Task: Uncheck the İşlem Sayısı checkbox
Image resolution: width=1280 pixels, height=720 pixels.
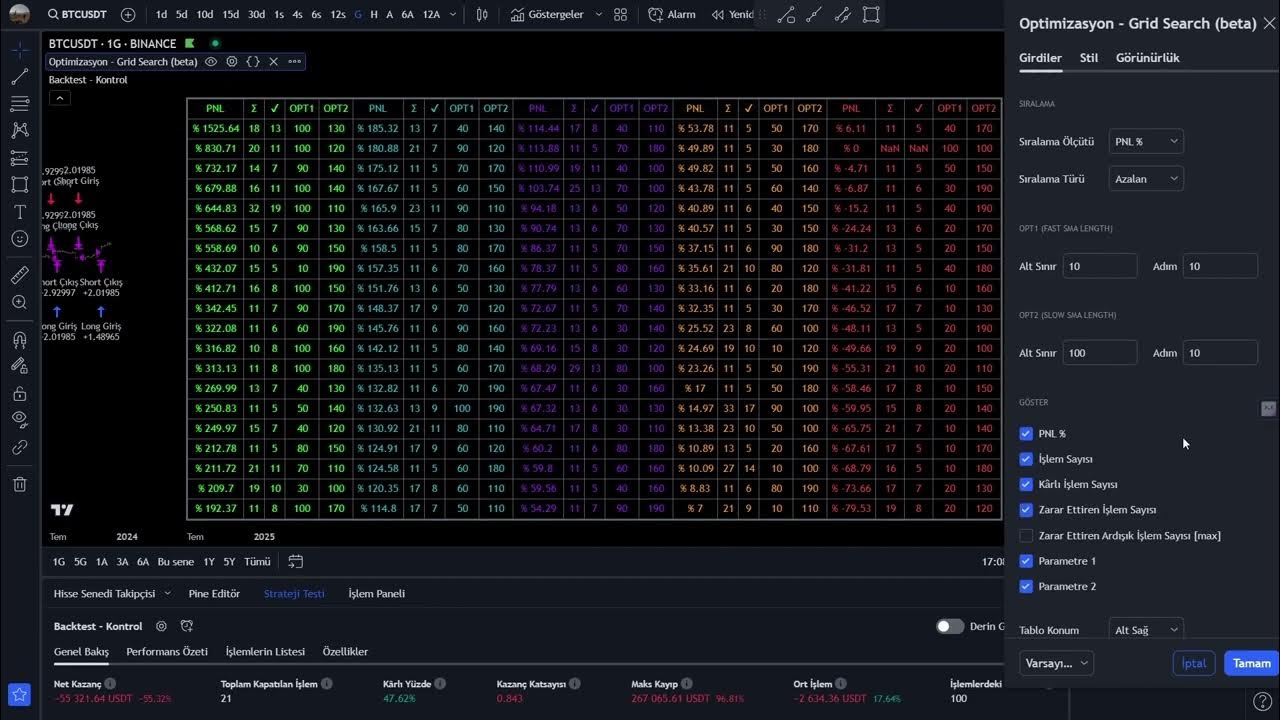Action: (1026, 459)
